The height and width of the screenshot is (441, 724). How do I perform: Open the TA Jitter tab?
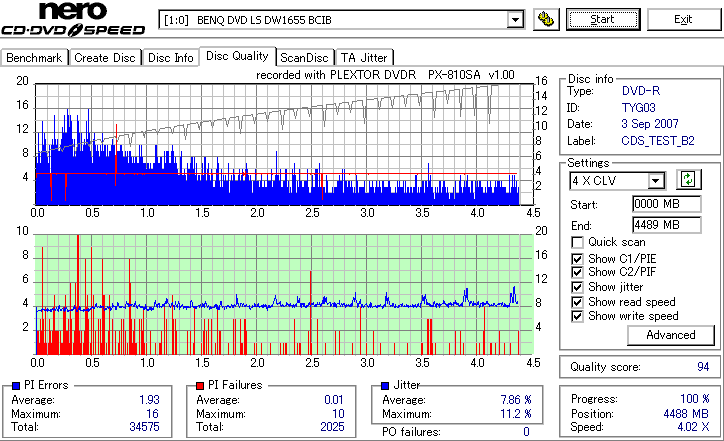click(364, 58)
